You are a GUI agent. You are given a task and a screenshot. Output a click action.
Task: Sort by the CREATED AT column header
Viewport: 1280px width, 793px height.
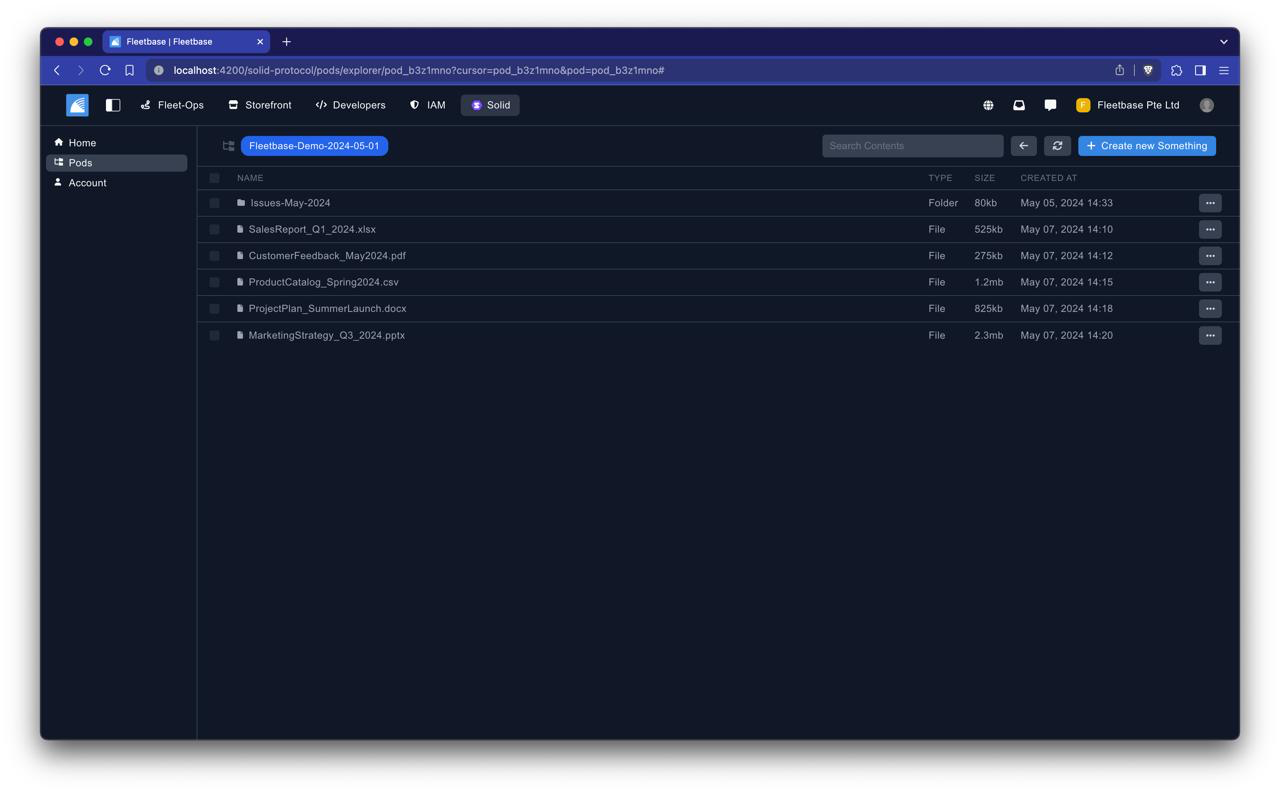tap(1049, 178)
